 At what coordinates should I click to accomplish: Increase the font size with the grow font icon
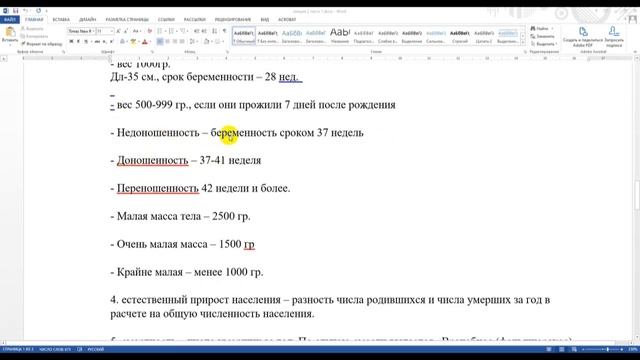pos(118,31)
